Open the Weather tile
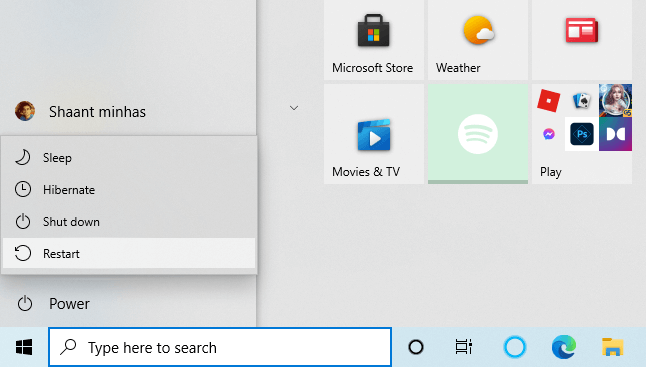The width and height of the screenshot is (646, 367). point(478,40)
